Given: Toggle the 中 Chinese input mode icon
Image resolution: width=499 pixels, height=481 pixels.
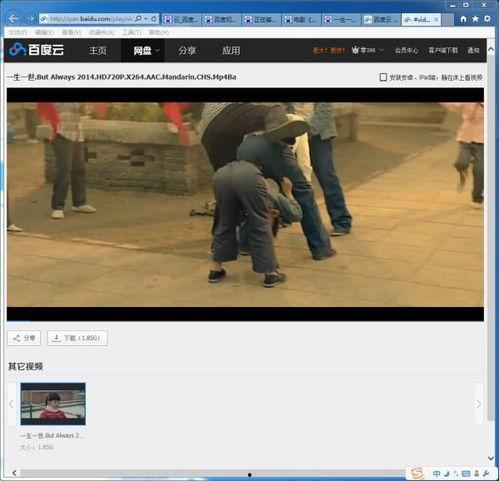Looking at the screenshot, I should 436,473.
